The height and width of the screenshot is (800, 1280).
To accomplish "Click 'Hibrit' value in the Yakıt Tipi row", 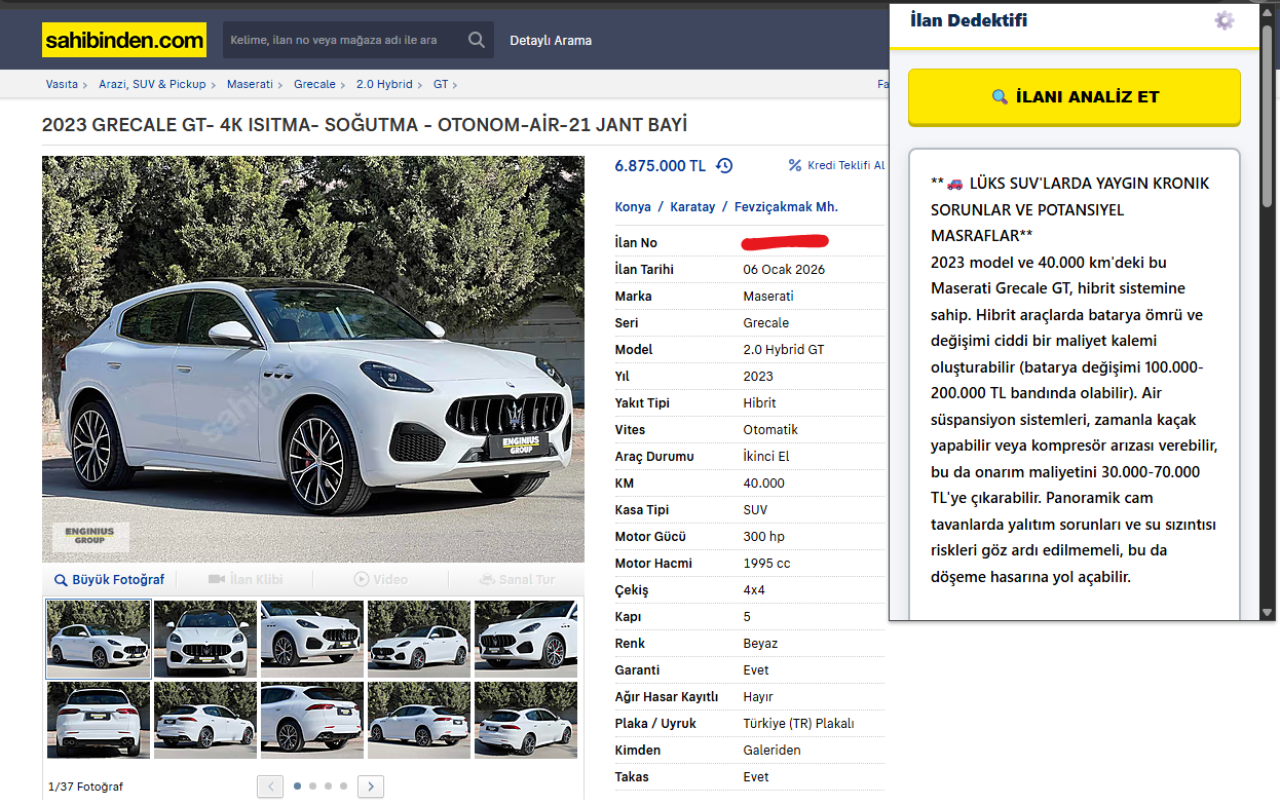I will (760, 403).
